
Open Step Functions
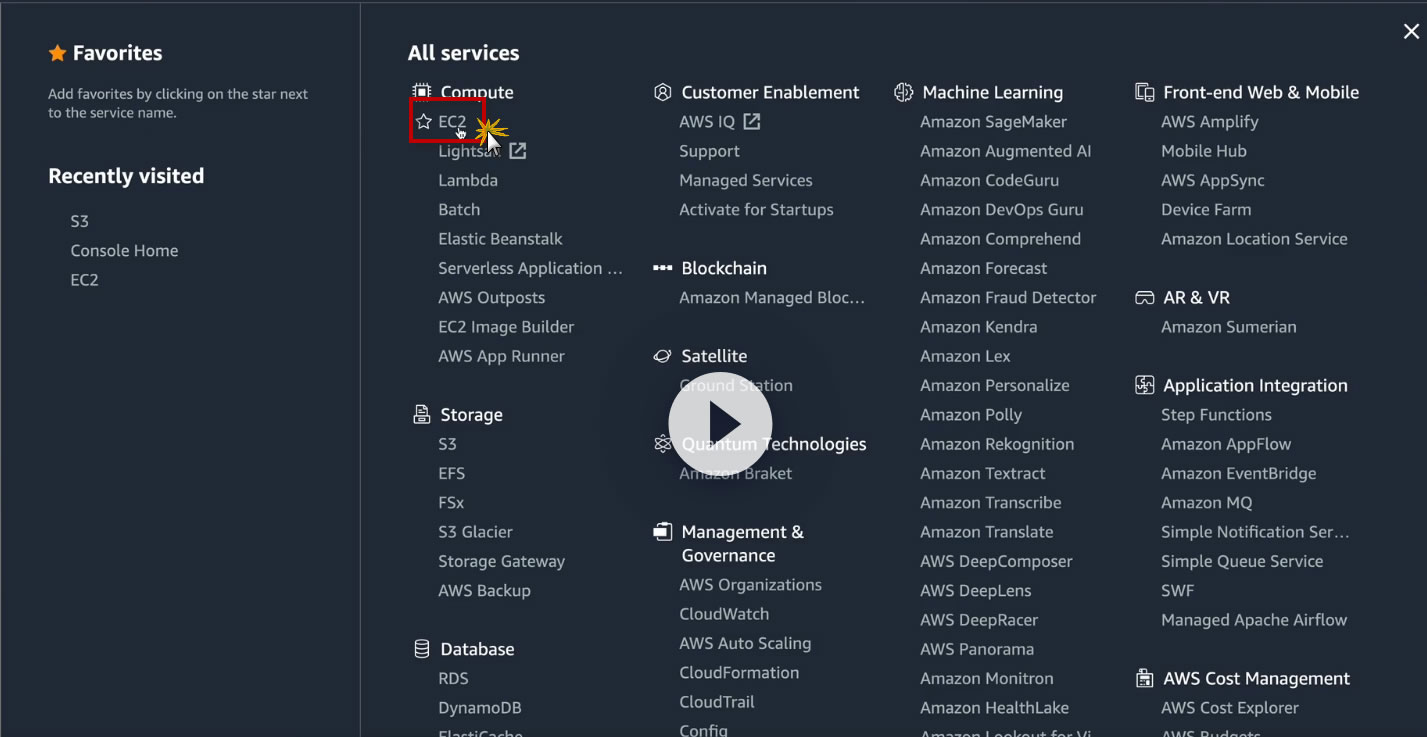[x=1216, y=415]
